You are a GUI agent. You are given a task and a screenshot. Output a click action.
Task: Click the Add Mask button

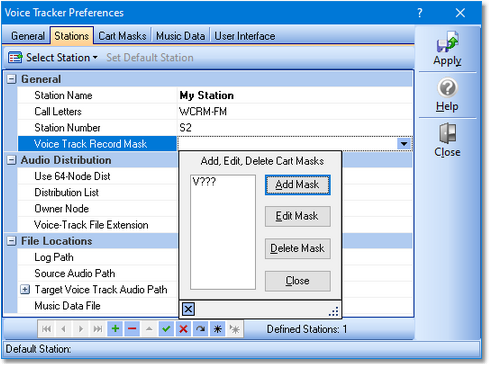coord(298,185)
